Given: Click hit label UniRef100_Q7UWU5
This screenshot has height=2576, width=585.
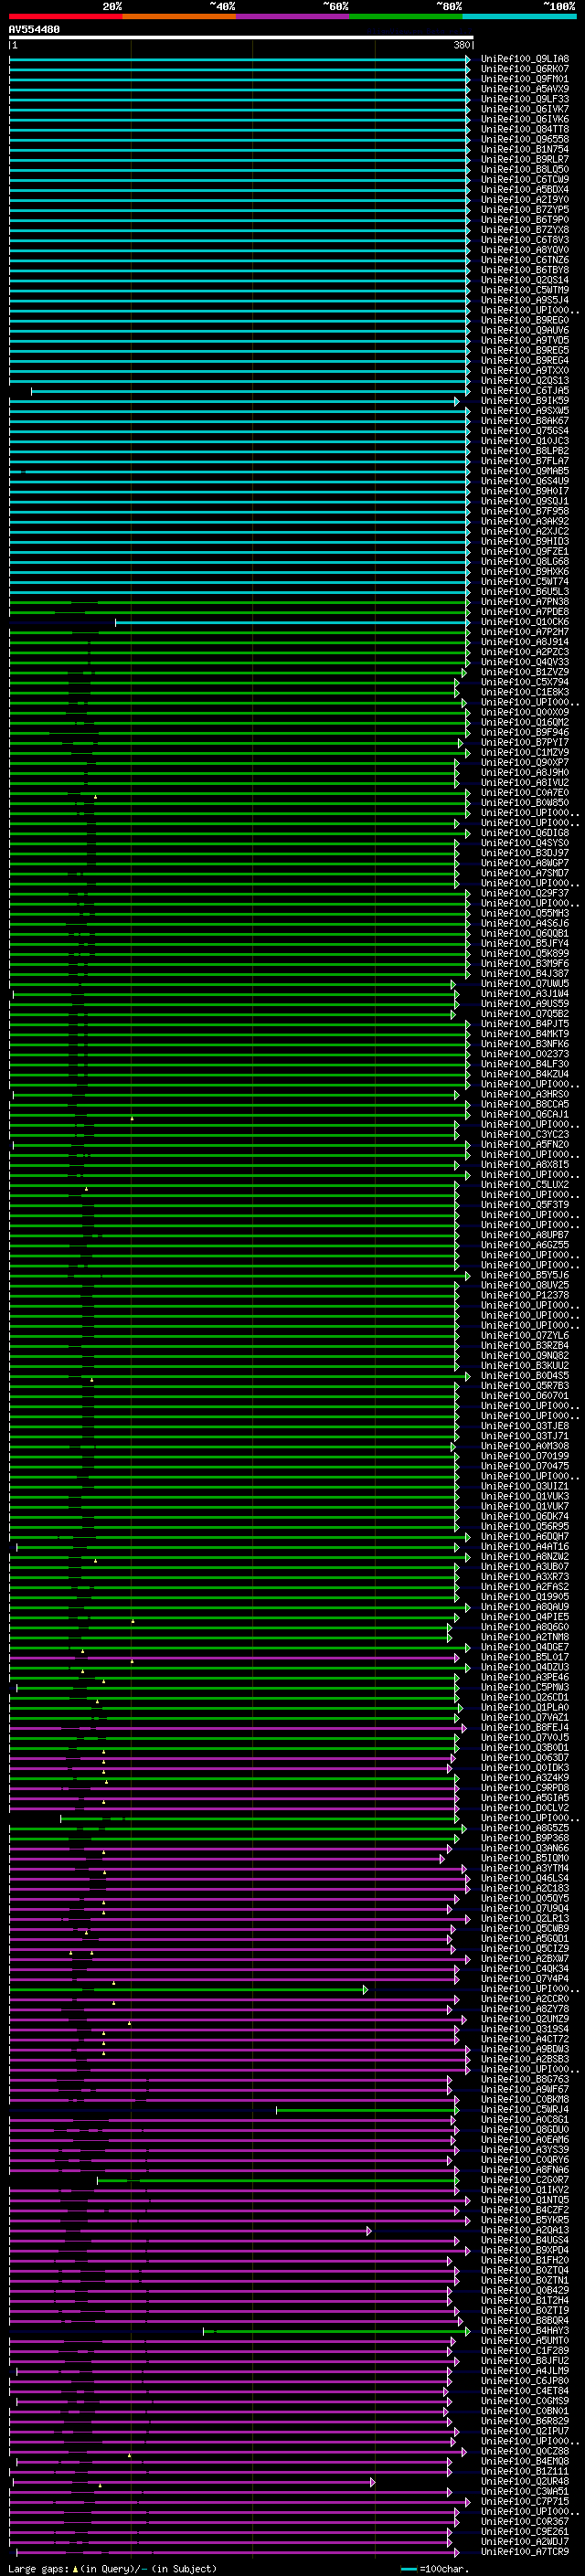Looking at the screenshot, I should coord(525,984).
